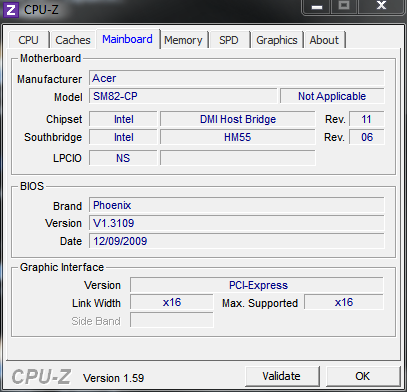
Task: Select the Manufacturer field showing Acer
Action: pos(237,78)
